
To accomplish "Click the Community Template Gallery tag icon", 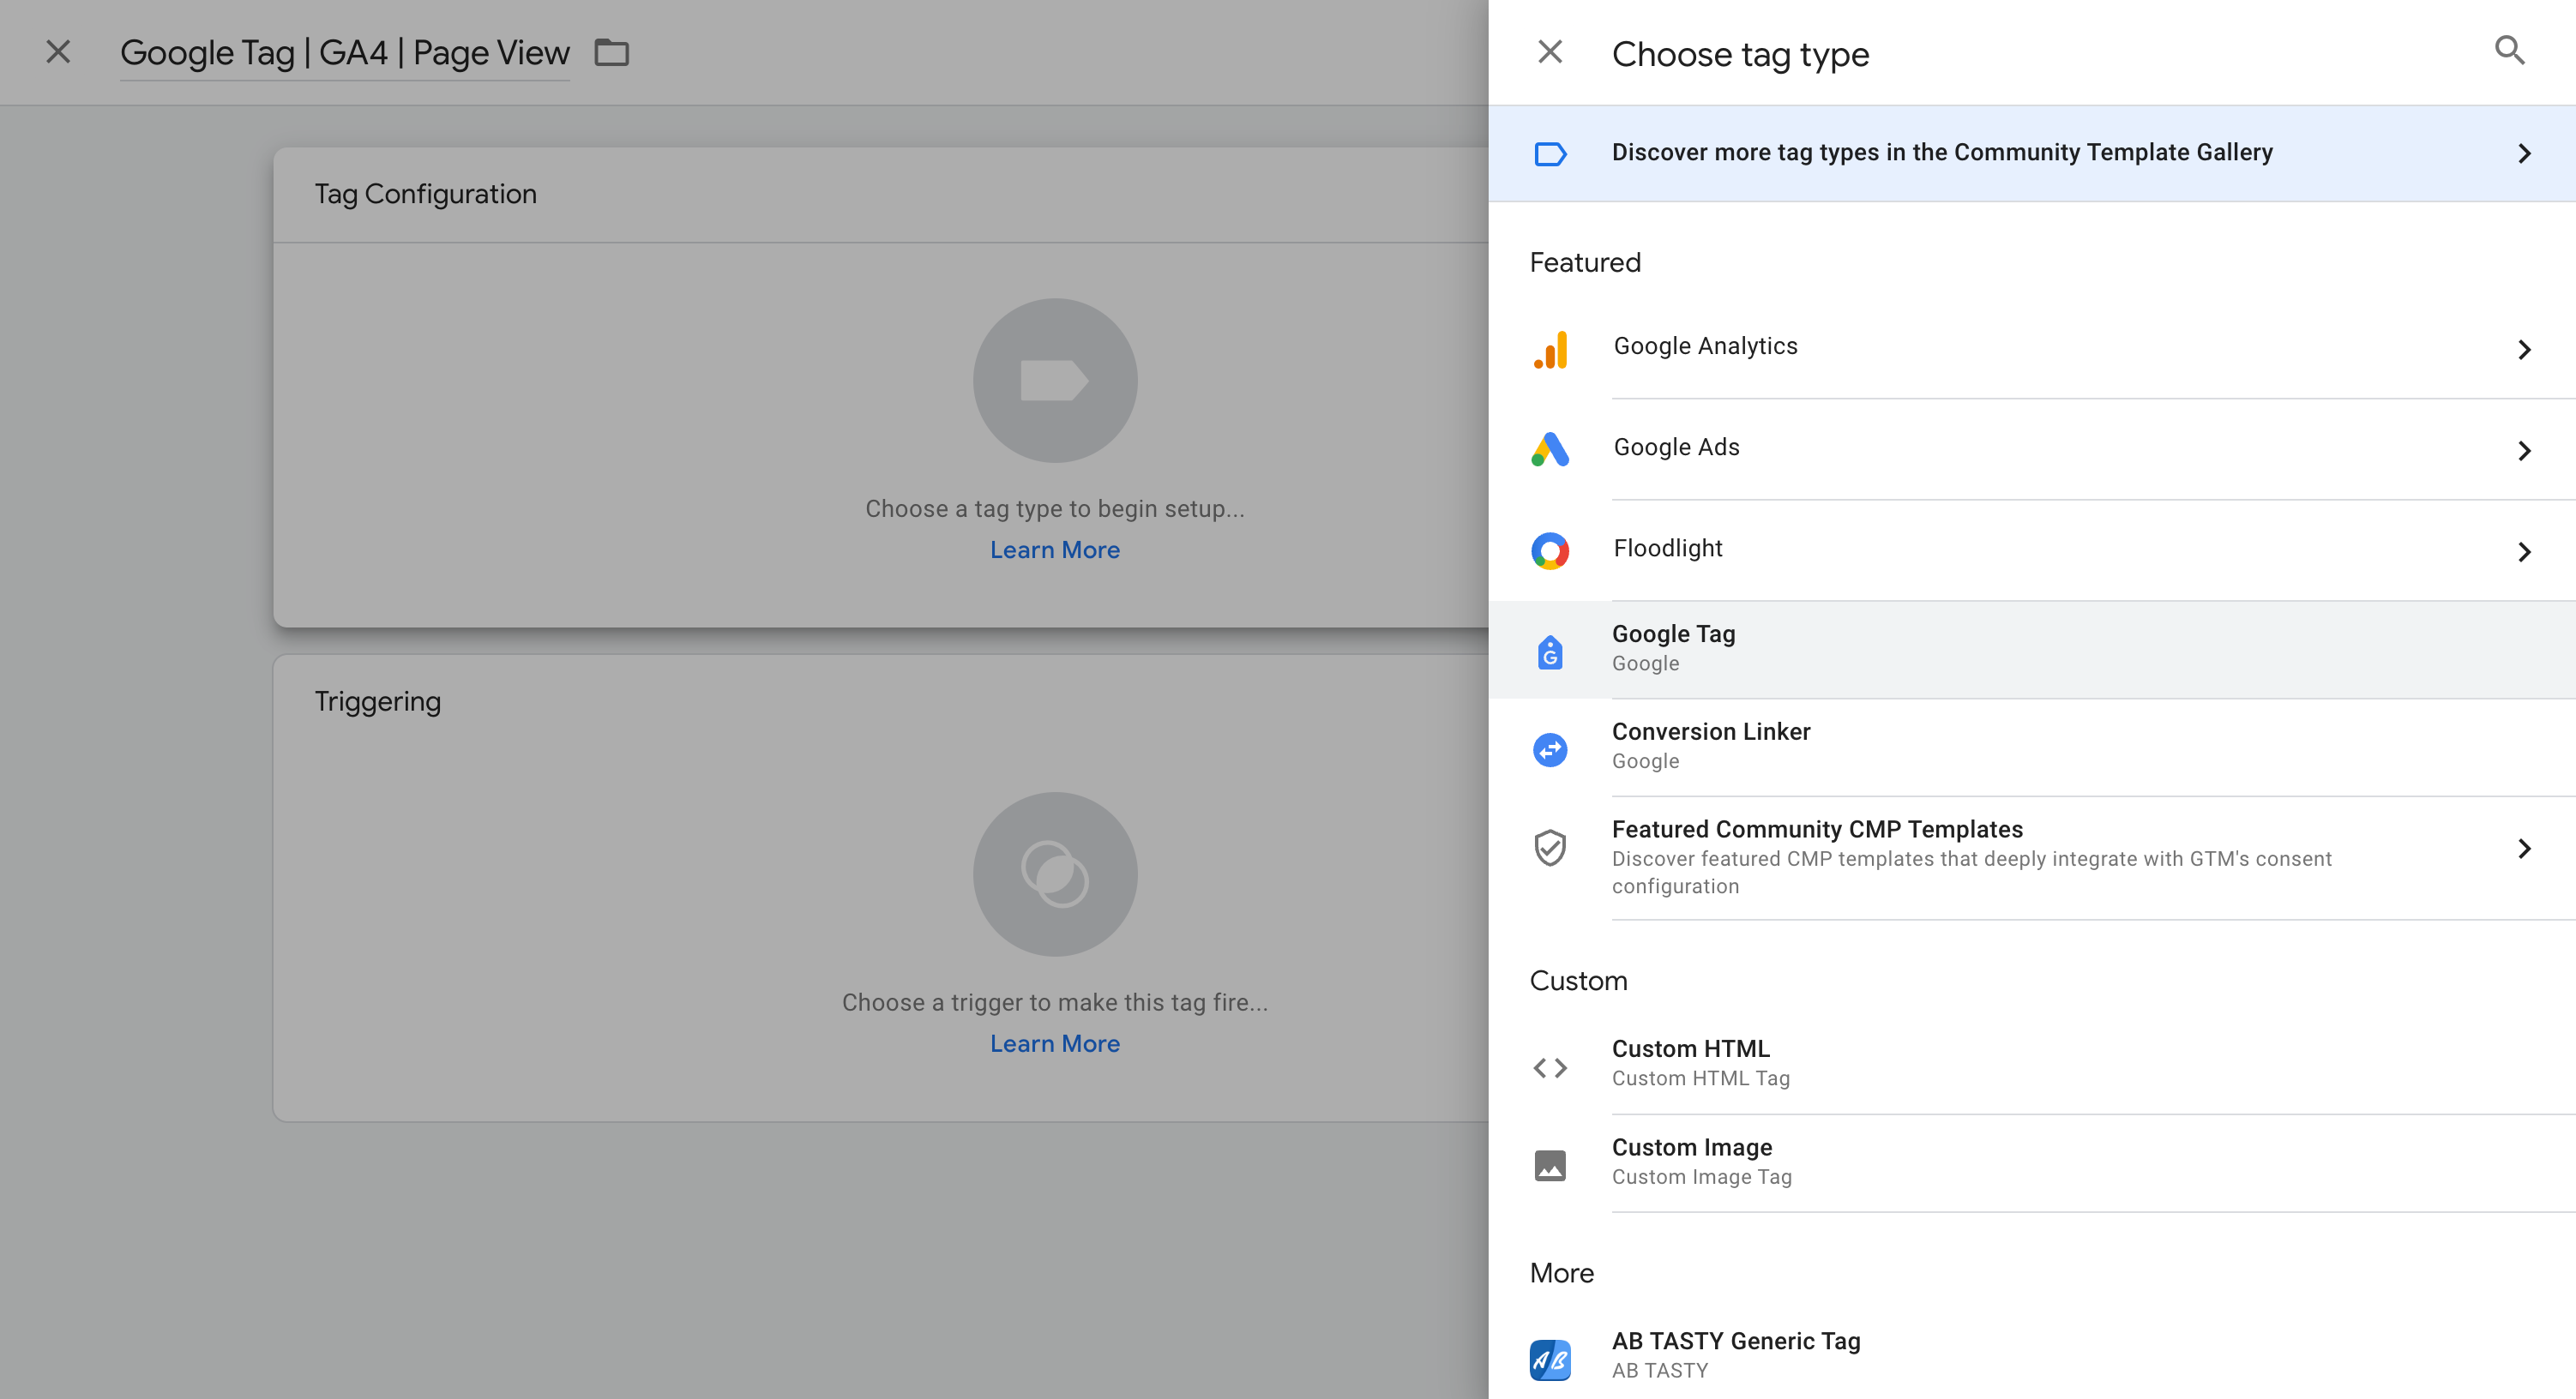I will tap(1550, 154).
